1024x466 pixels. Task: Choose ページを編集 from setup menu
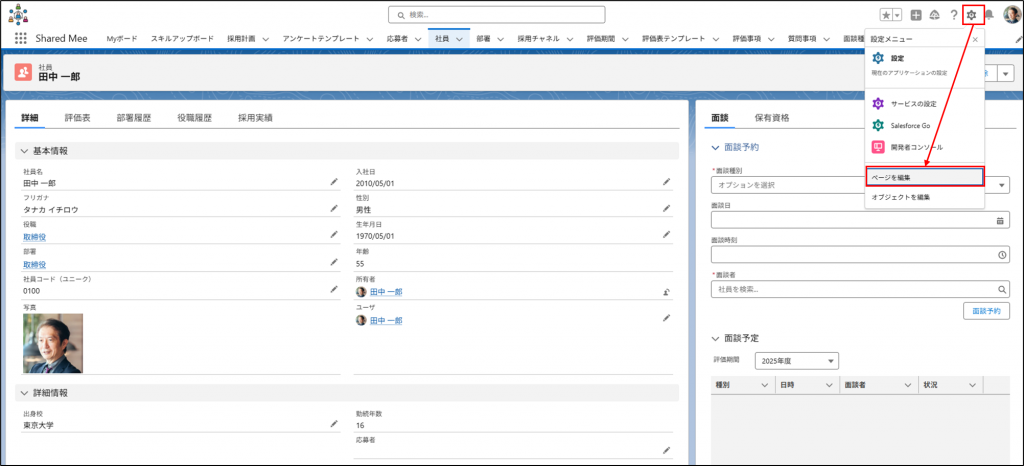[x=924, y=177]
